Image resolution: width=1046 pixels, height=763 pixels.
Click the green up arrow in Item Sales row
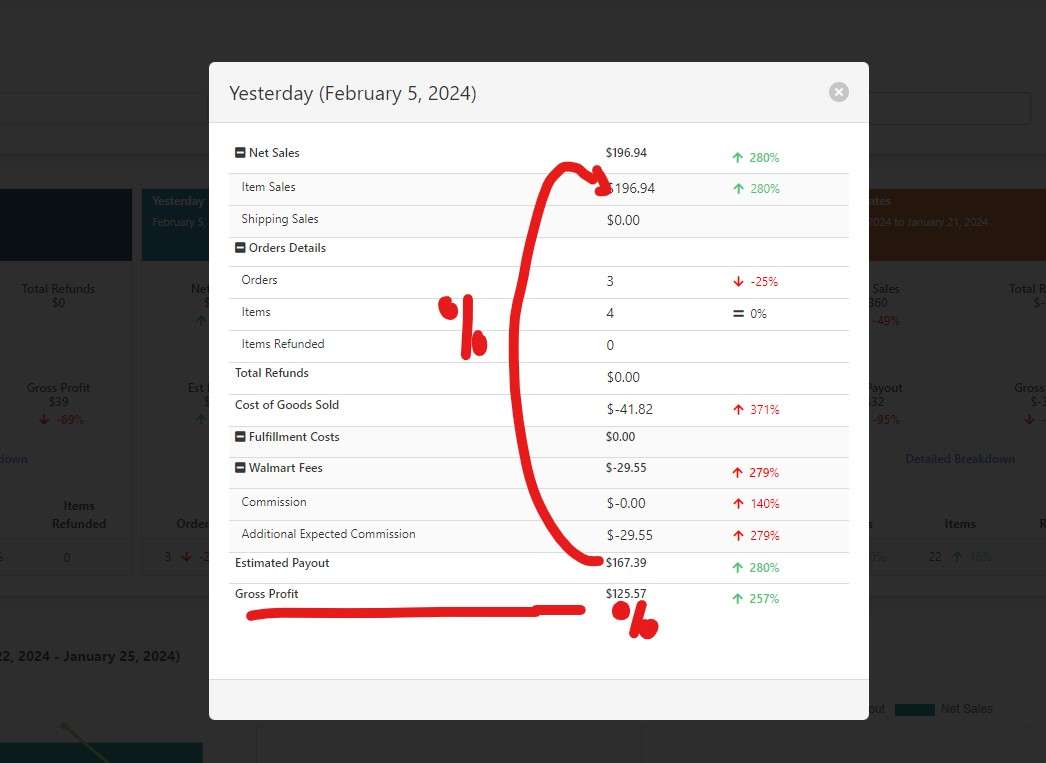737,188
